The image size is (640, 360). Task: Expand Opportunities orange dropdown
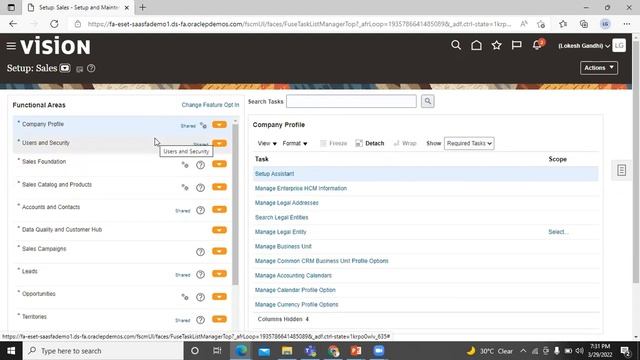coord(219,296)
